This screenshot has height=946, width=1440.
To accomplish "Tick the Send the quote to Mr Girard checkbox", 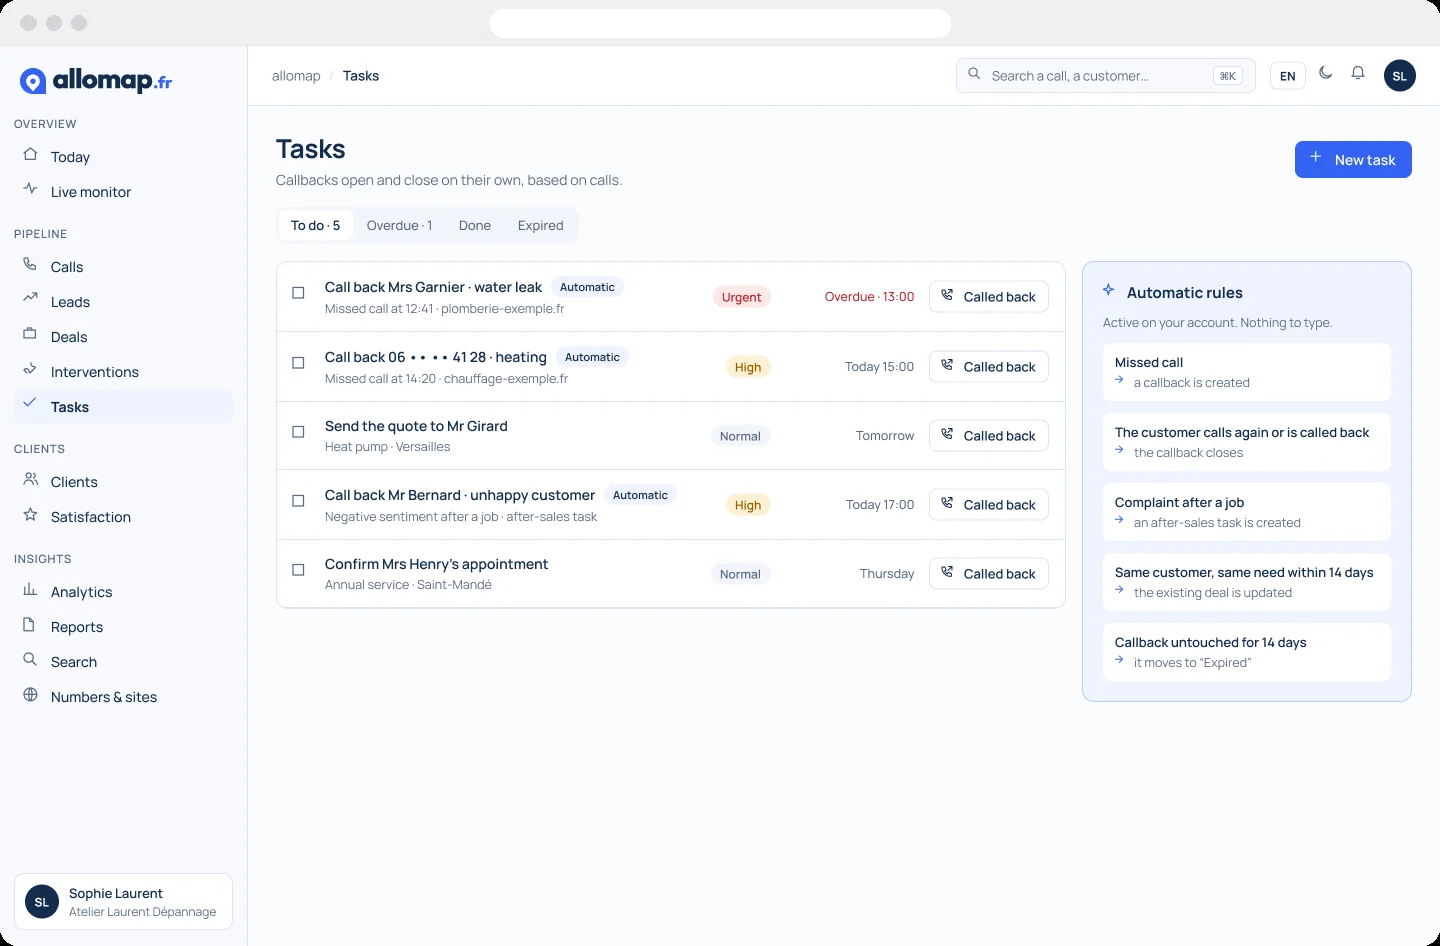I will click(x=298, y=432).
